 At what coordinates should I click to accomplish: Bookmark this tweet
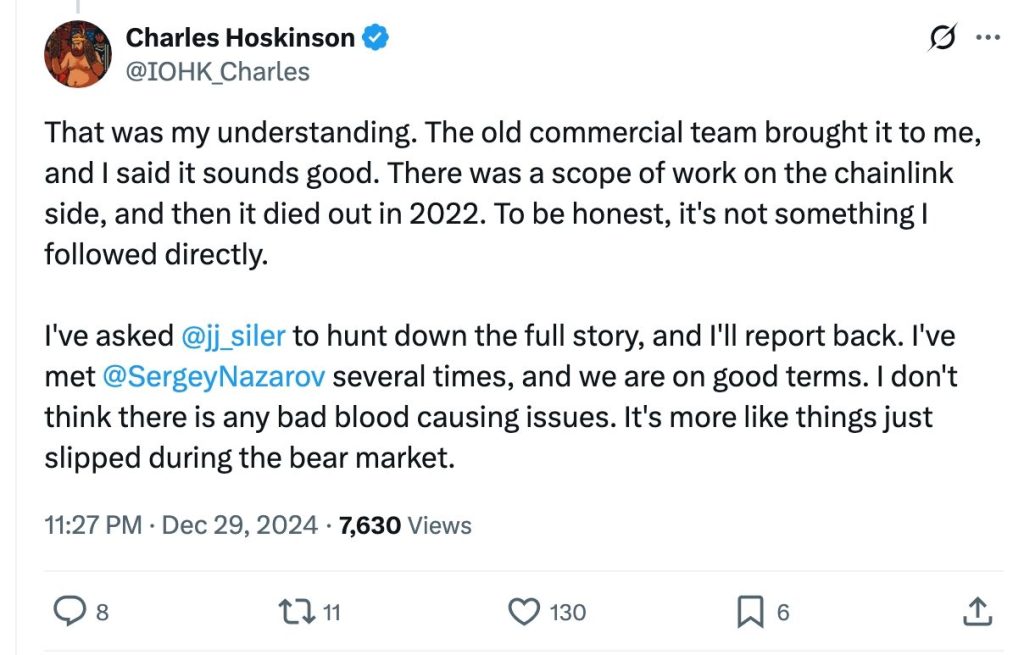(749, 611)
